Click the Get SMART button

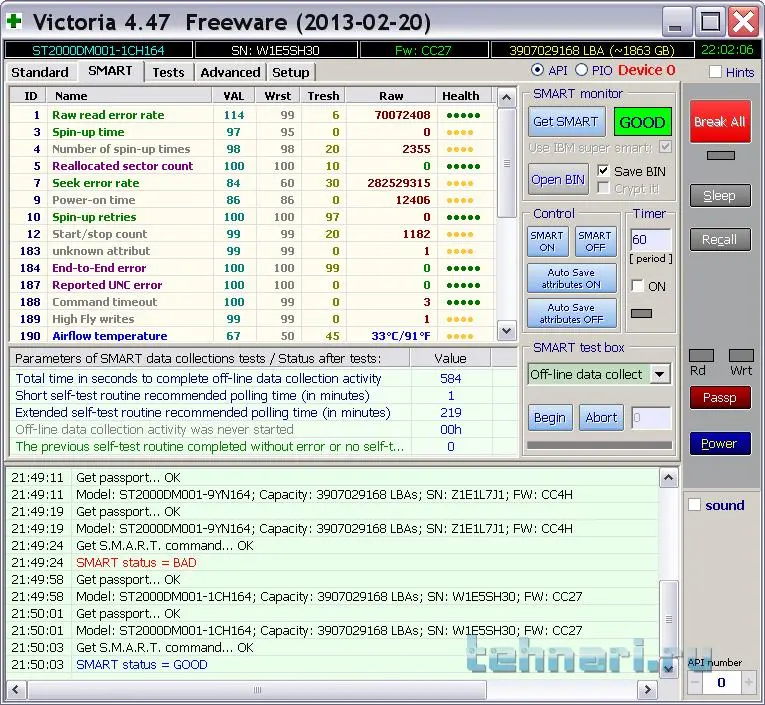(x=566, y=121)
